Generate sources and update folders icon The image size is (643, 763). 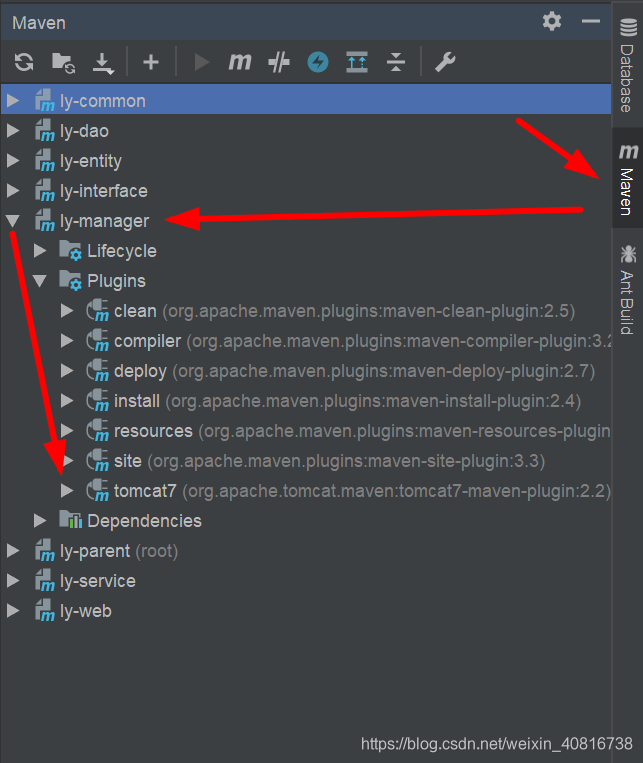tap(63, 62)
